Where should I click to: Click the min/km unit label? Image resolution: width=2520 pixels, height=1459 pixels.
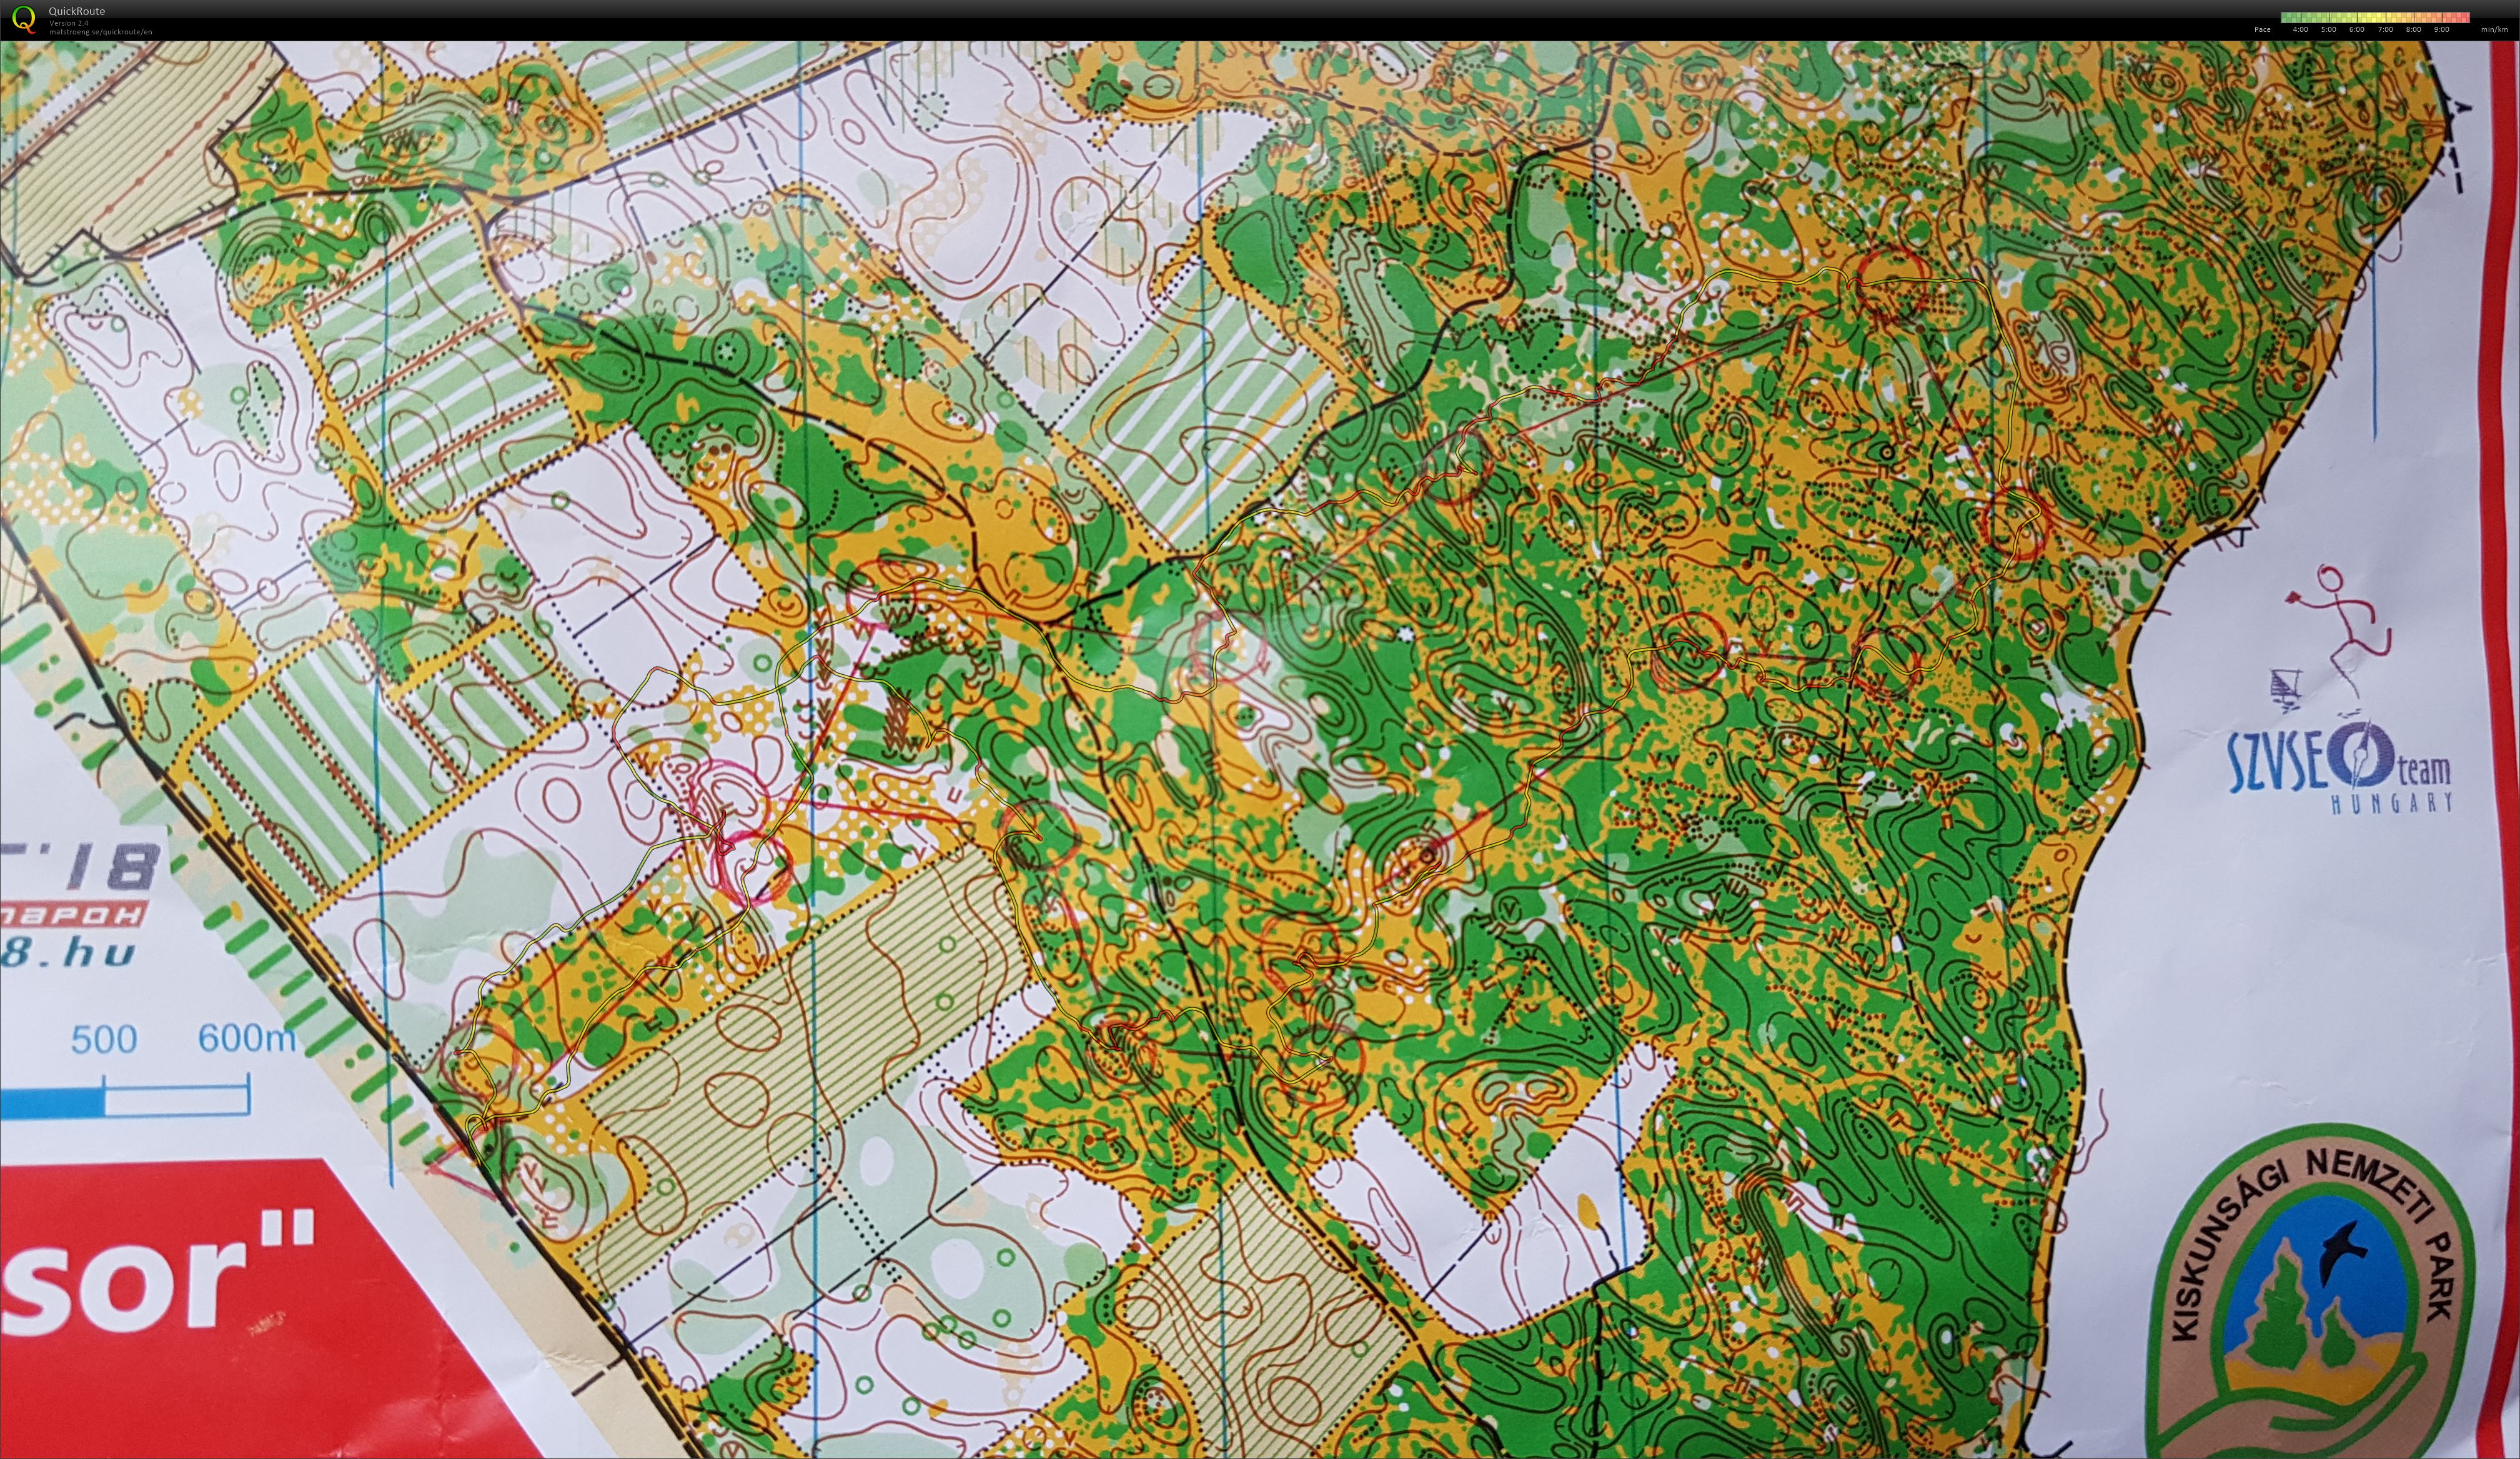2494,30
